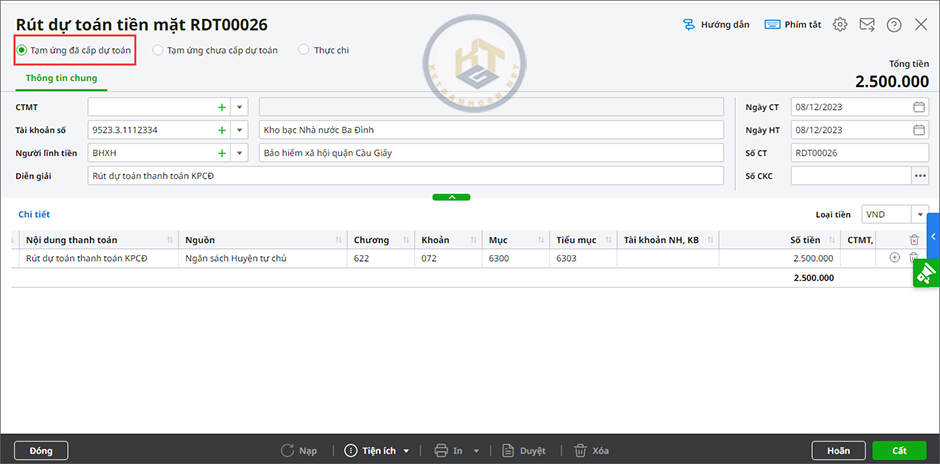Open the help question mark icon
940x464 pixels.
click(x=893, y=25)
